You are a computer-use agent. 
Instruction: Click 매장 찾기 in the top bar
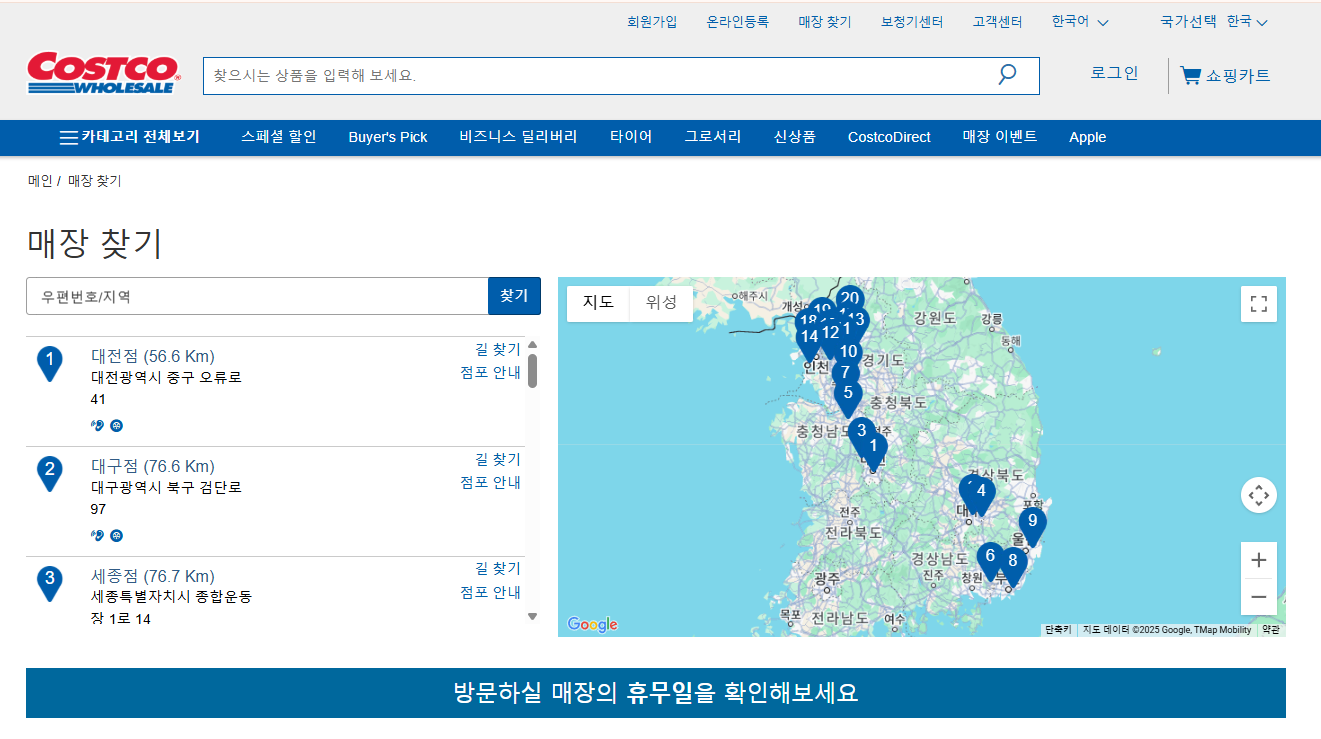(825, 22)
